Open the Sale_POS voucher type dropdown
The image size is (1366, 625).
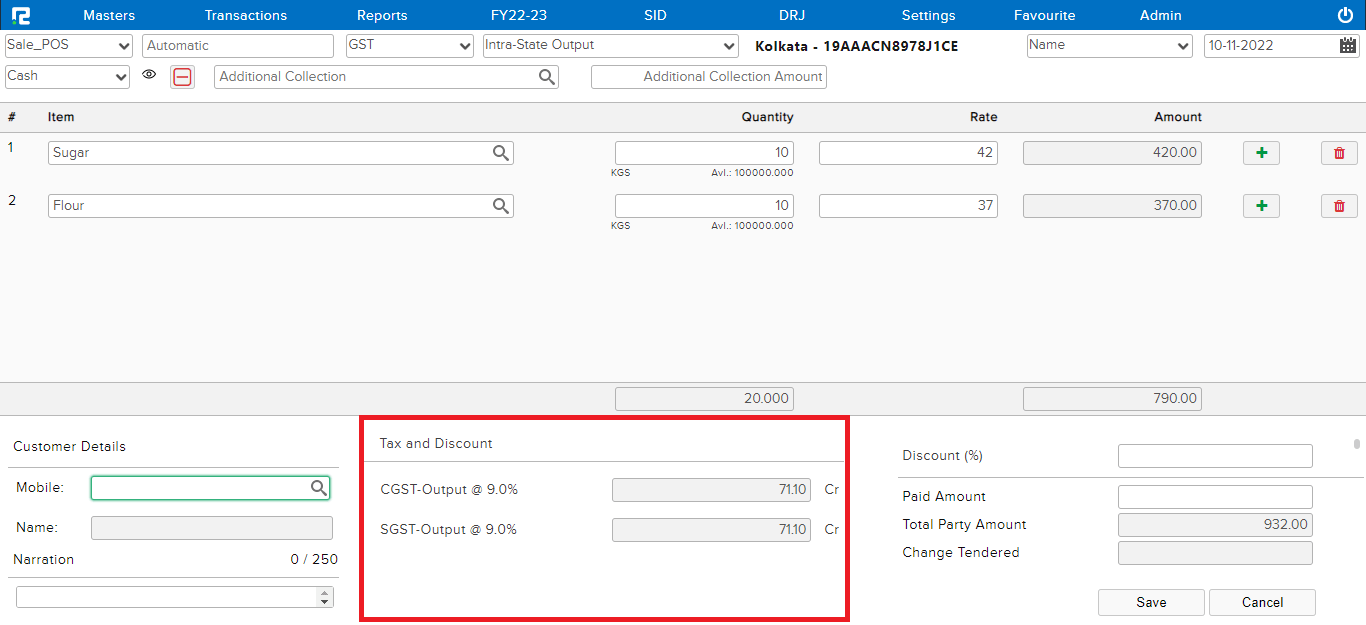click(x=69, y=46)
